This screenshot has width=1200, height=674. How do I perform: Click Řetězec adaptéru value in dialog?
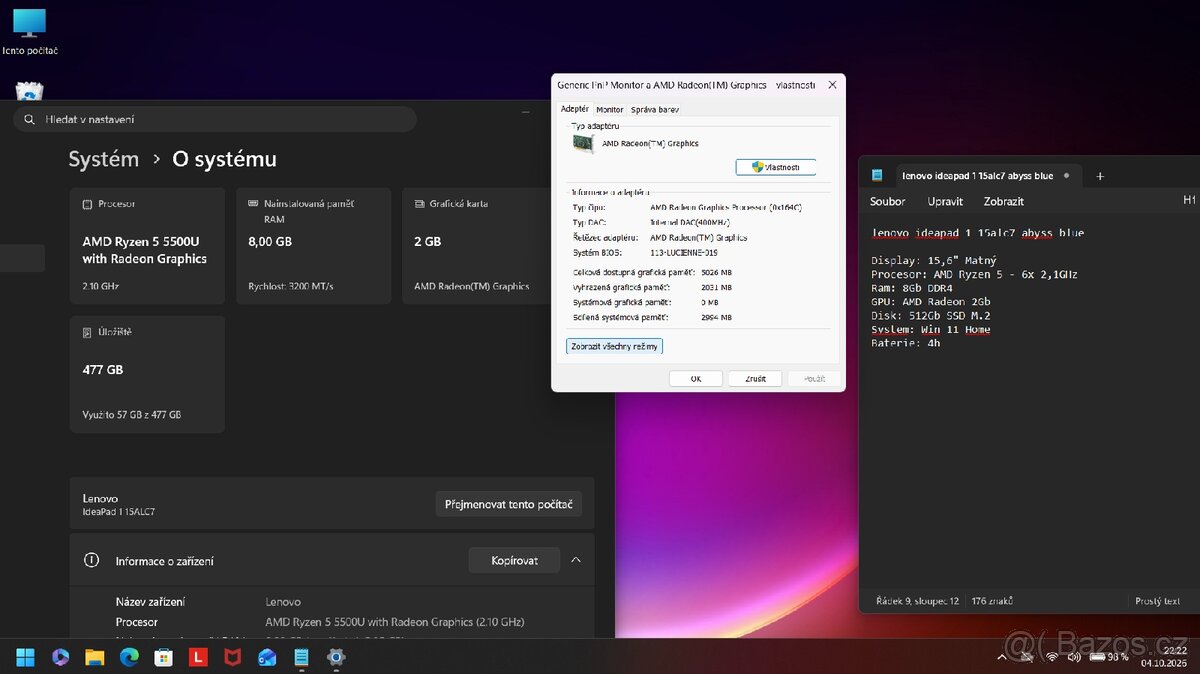[x=698, y=238]
